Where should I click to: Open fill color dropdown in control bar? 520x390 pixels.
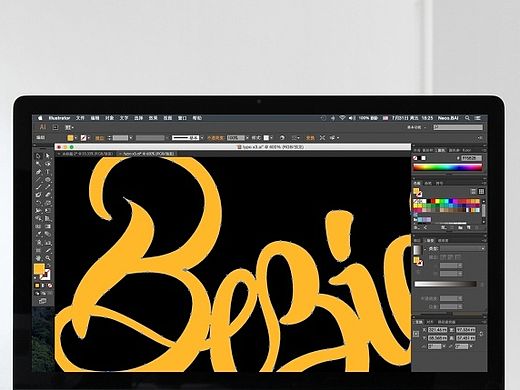(x=75, y=138)
